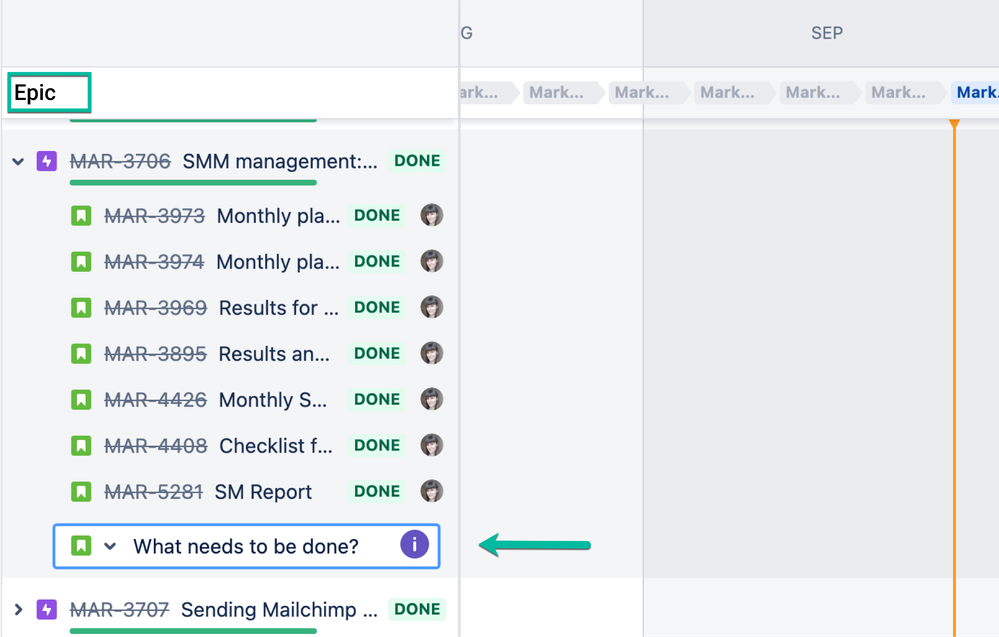Type in the What needs to be done field
This screenshot has height=637, width=999.
click(247, 546)
